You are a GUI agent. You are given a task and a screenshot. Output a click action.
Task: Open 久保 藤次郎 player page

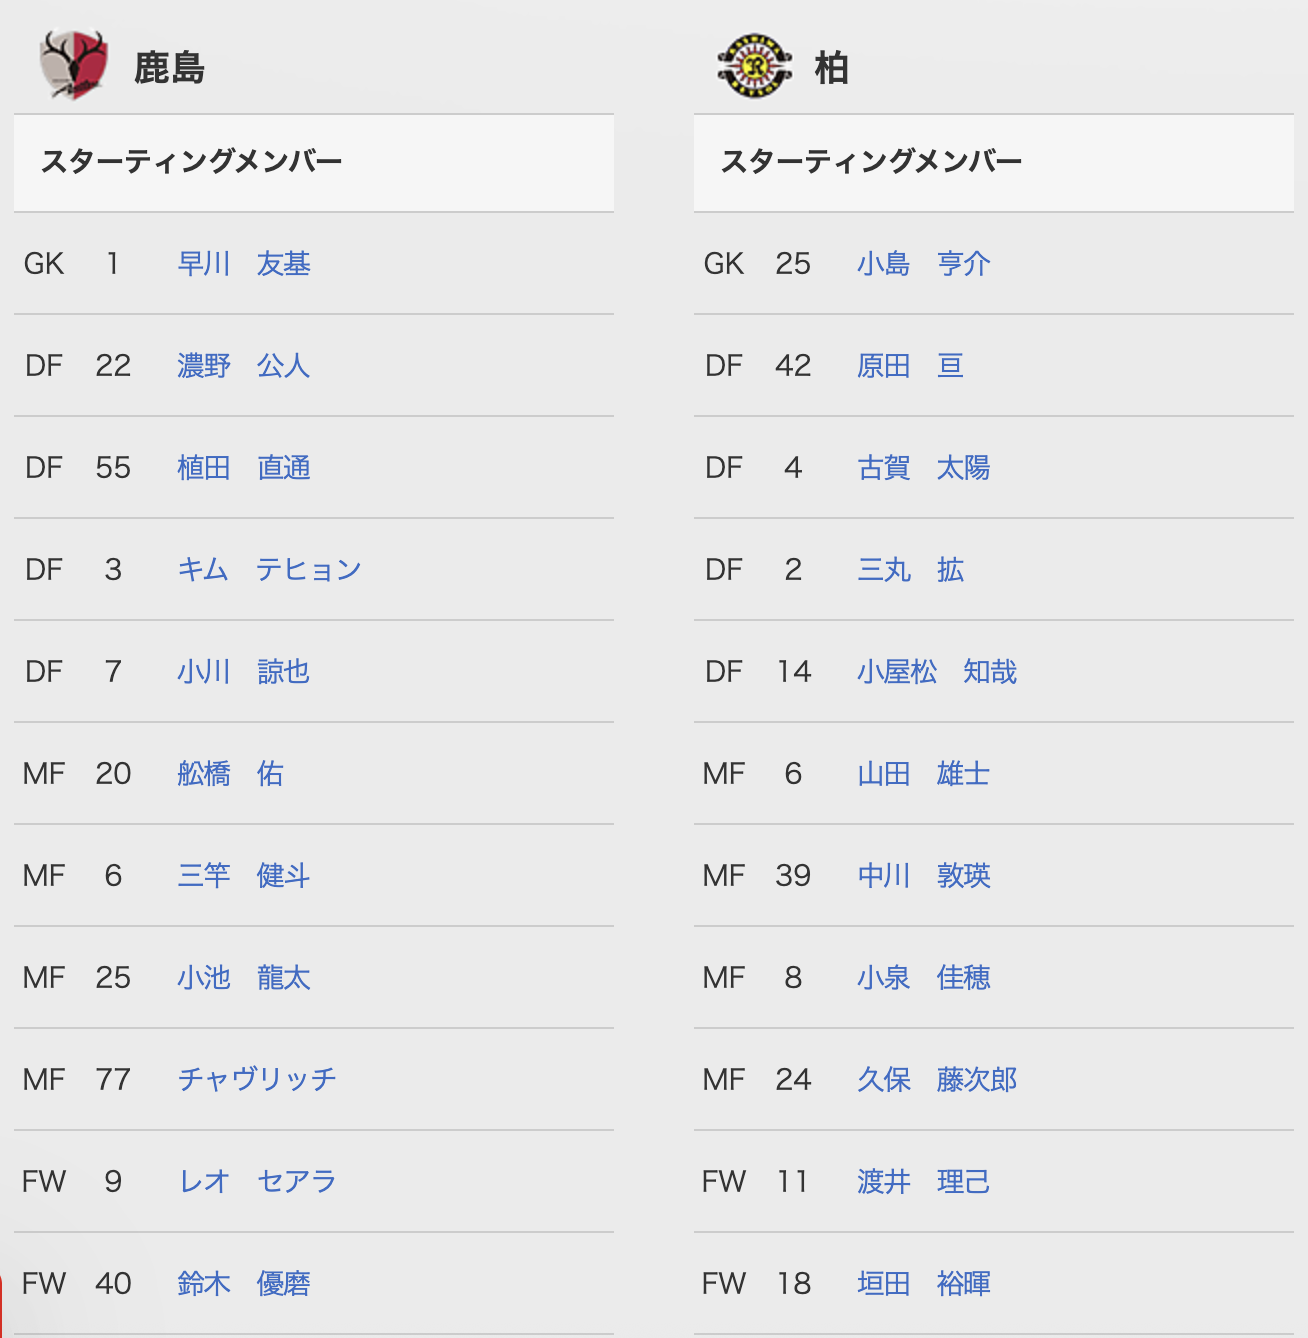click(x=937, y=1080)
